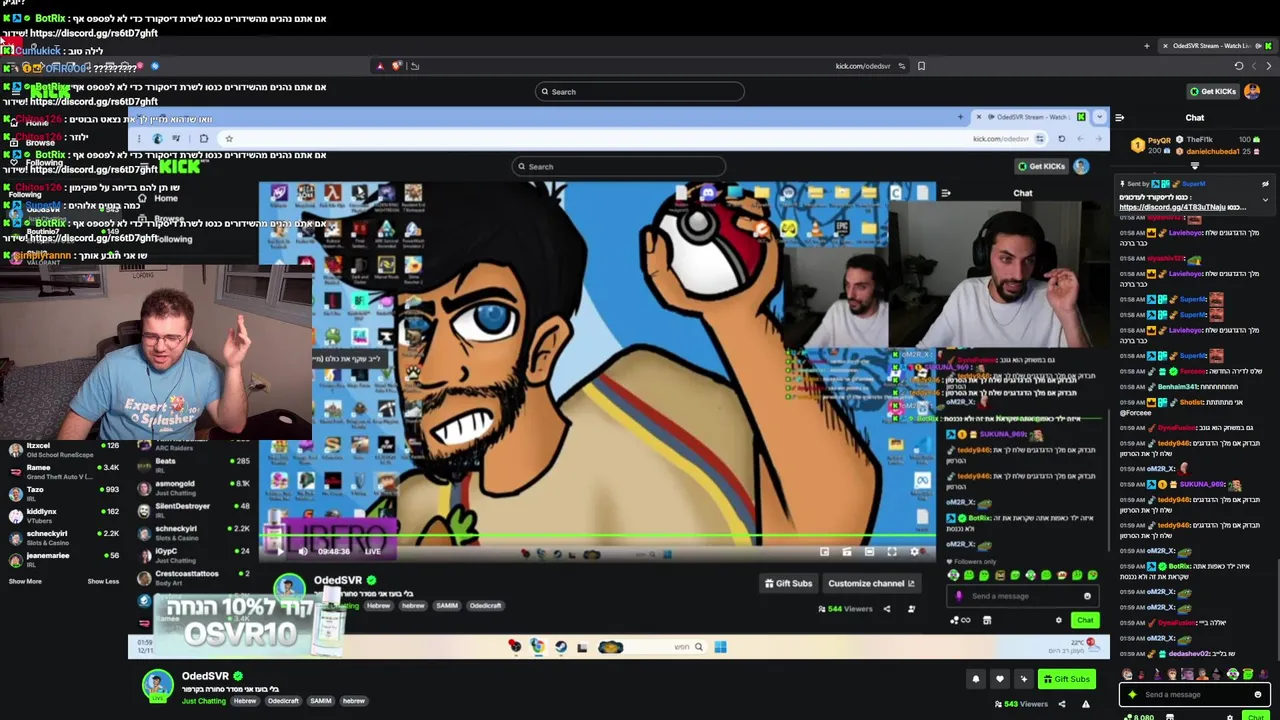Report the stream via warning triangle icon

point(1086,704)
